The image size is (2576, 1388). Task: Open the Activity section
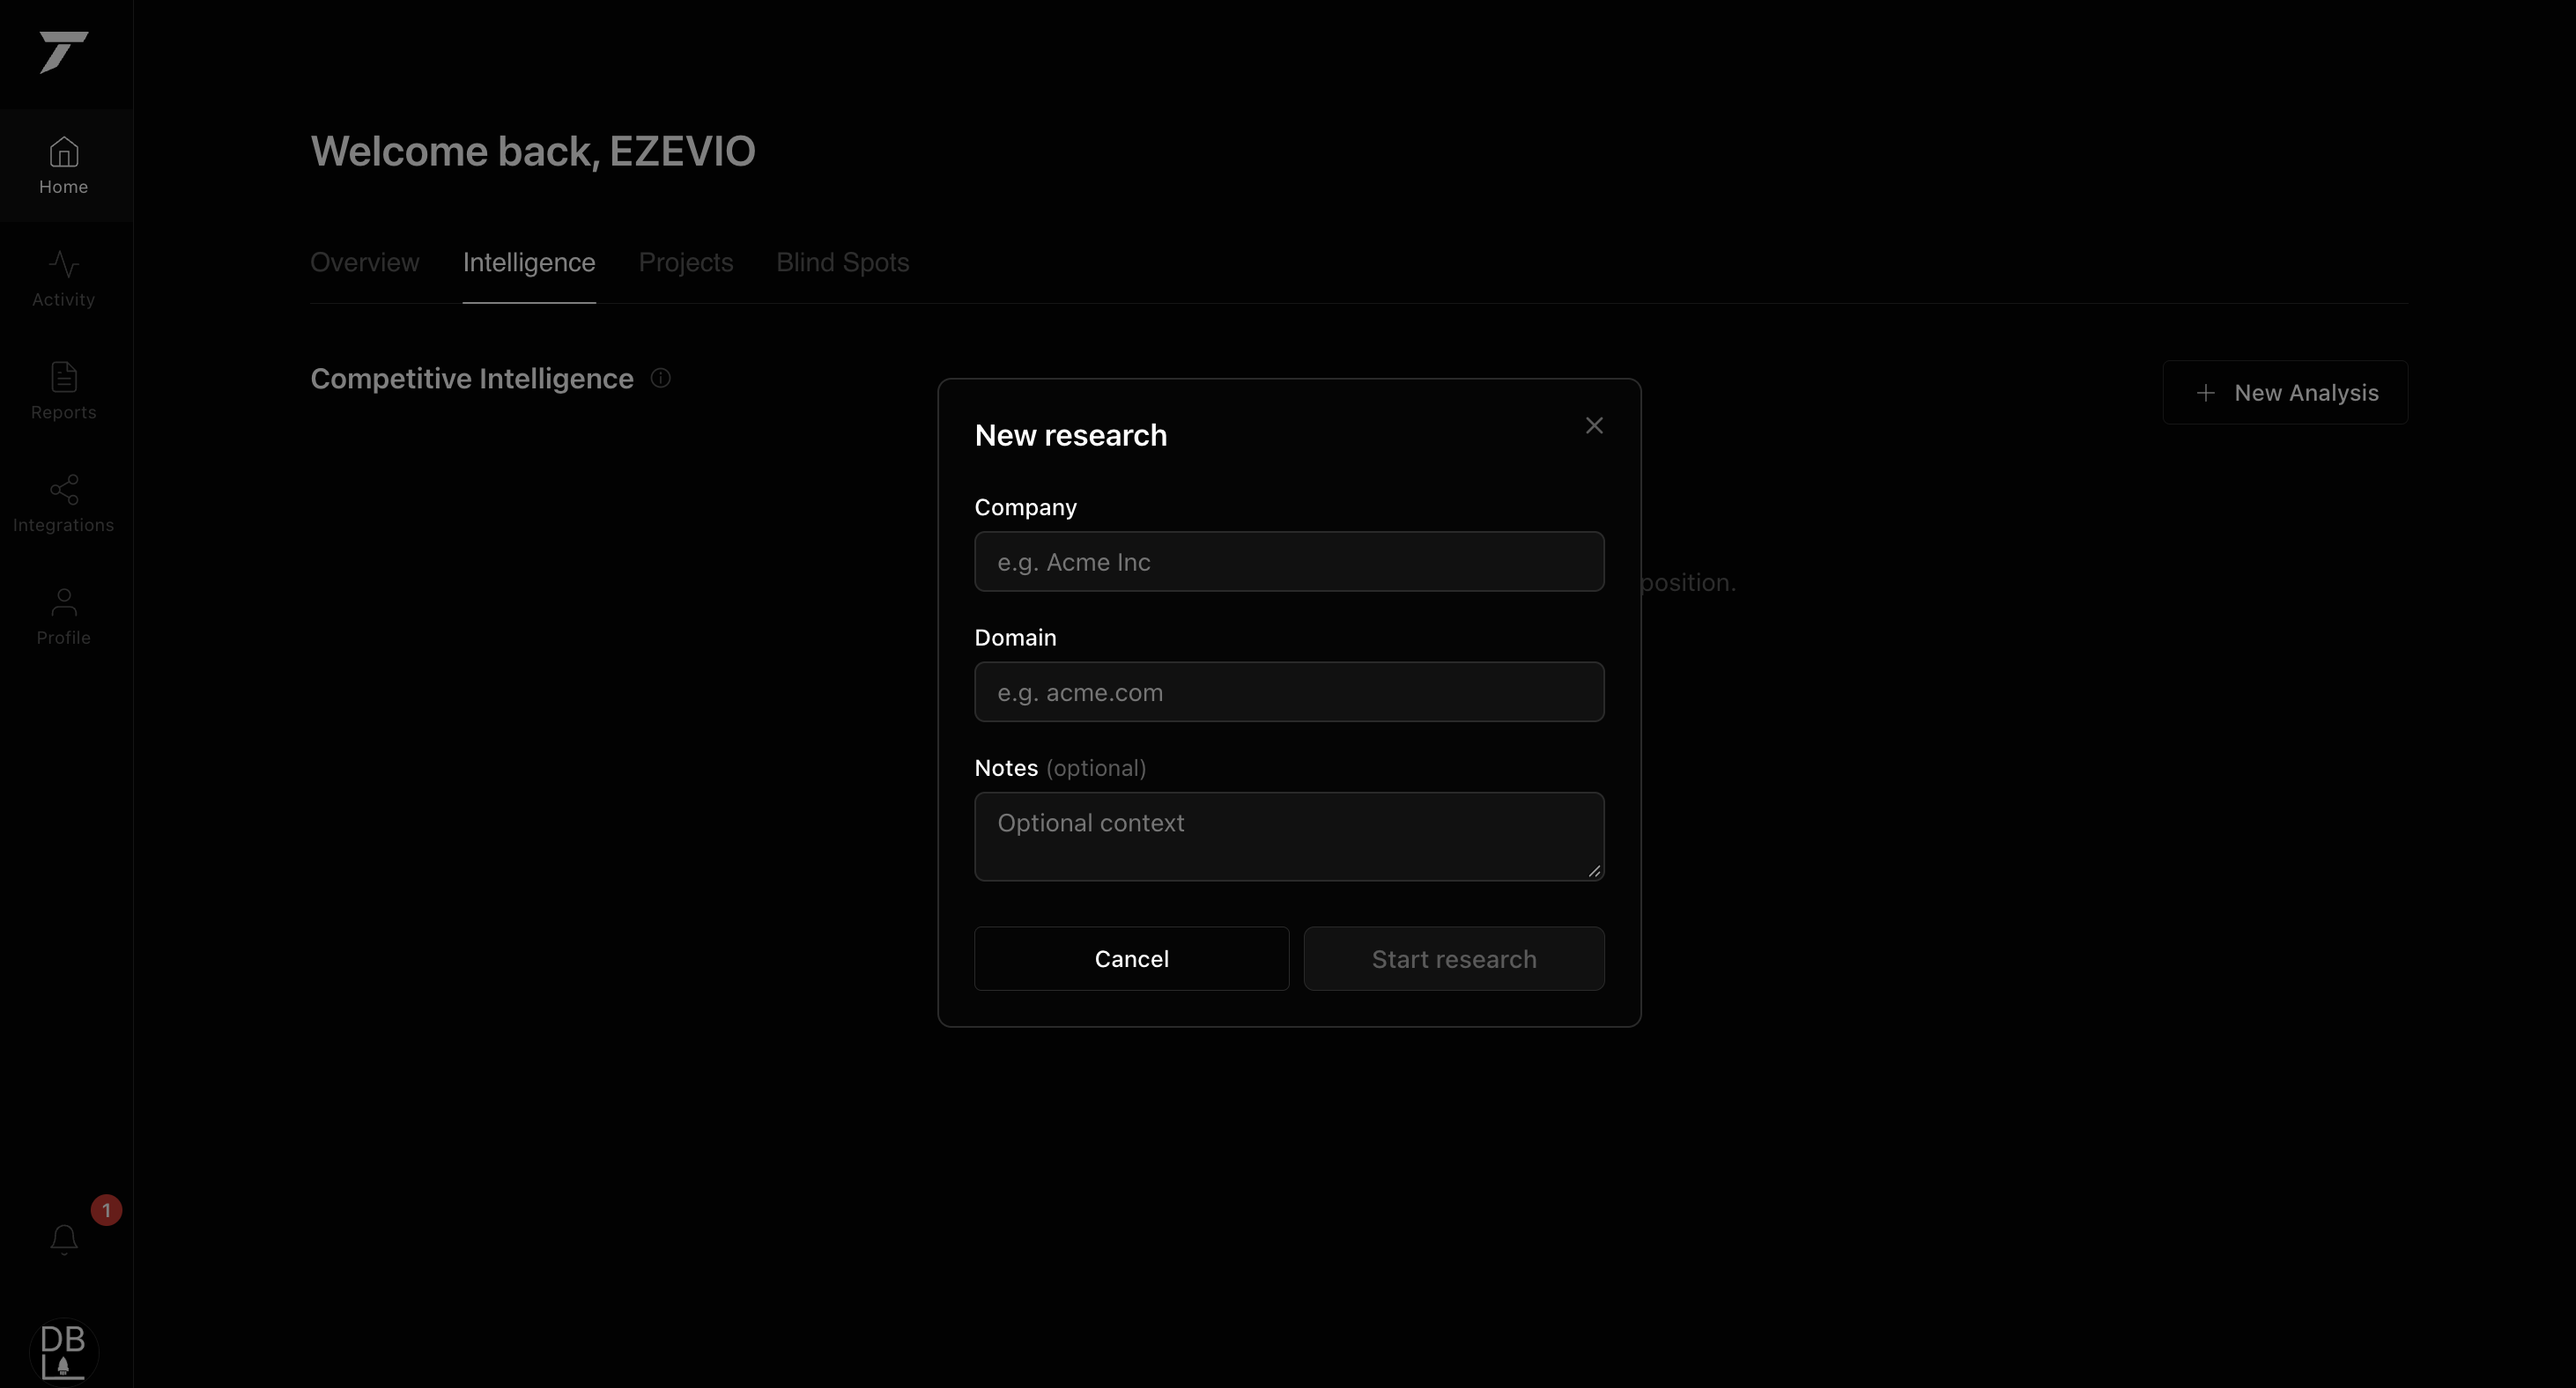(x=64, y=278)
